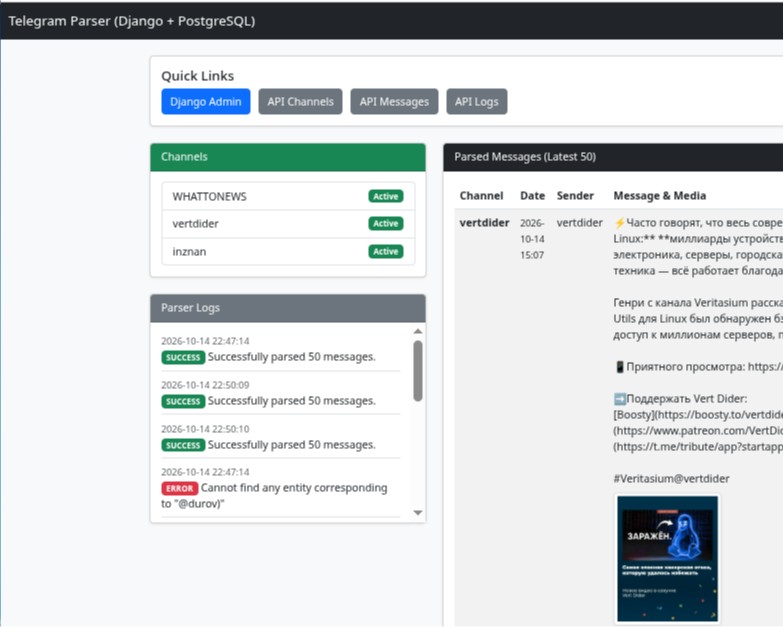This screenshot has height=627, width=783.
Task: Click the bold vertdider channel cell
Action: (x=484, y=223)
